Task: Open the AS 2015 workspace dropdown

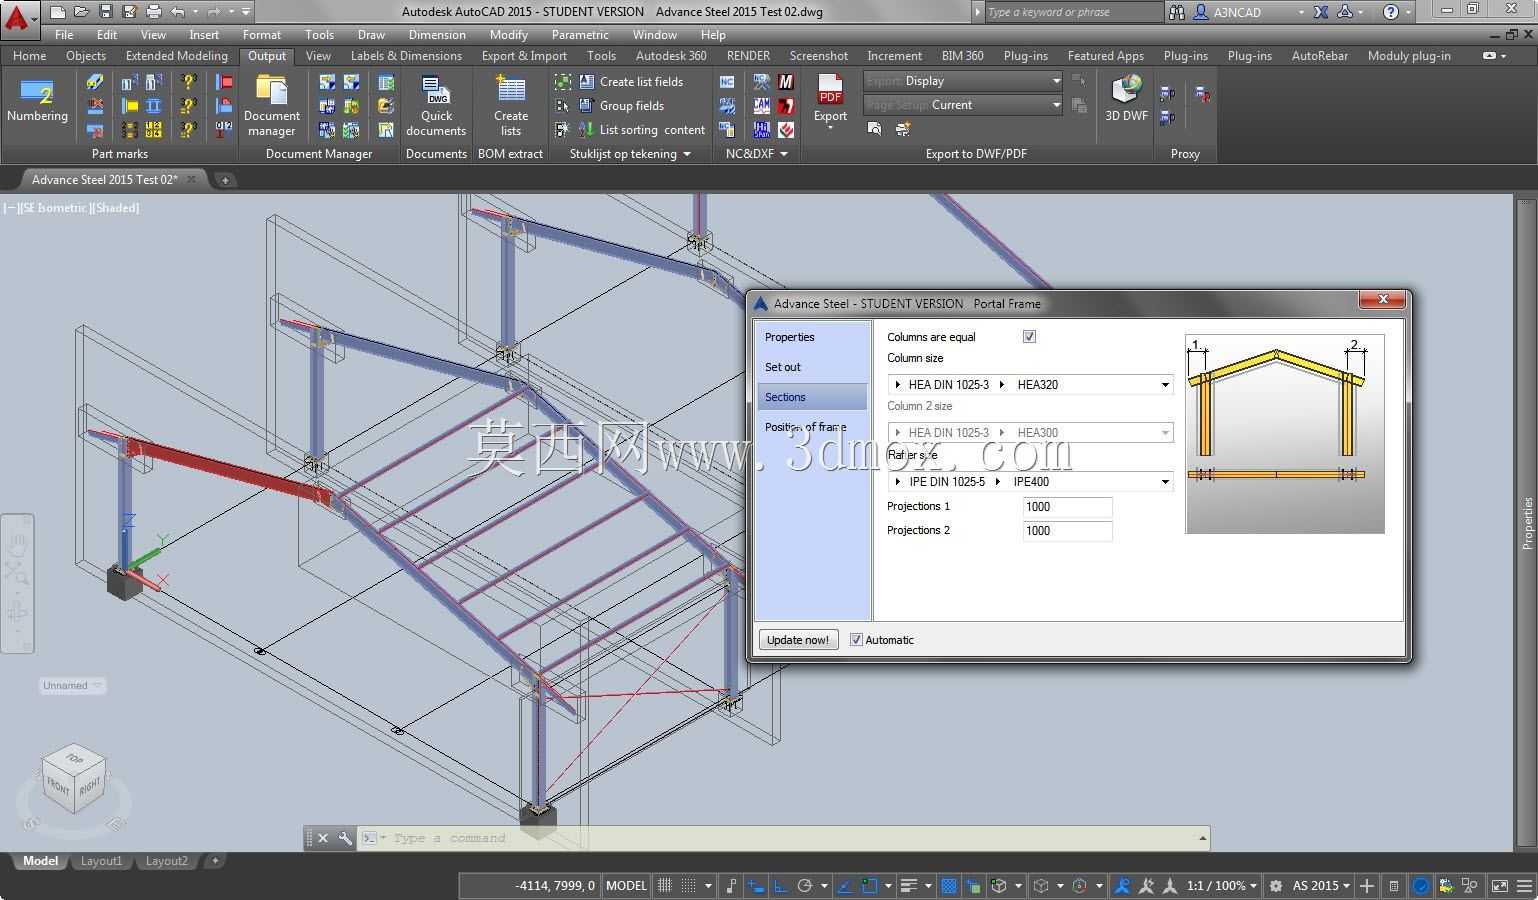Action: [x=1321, y=886]
